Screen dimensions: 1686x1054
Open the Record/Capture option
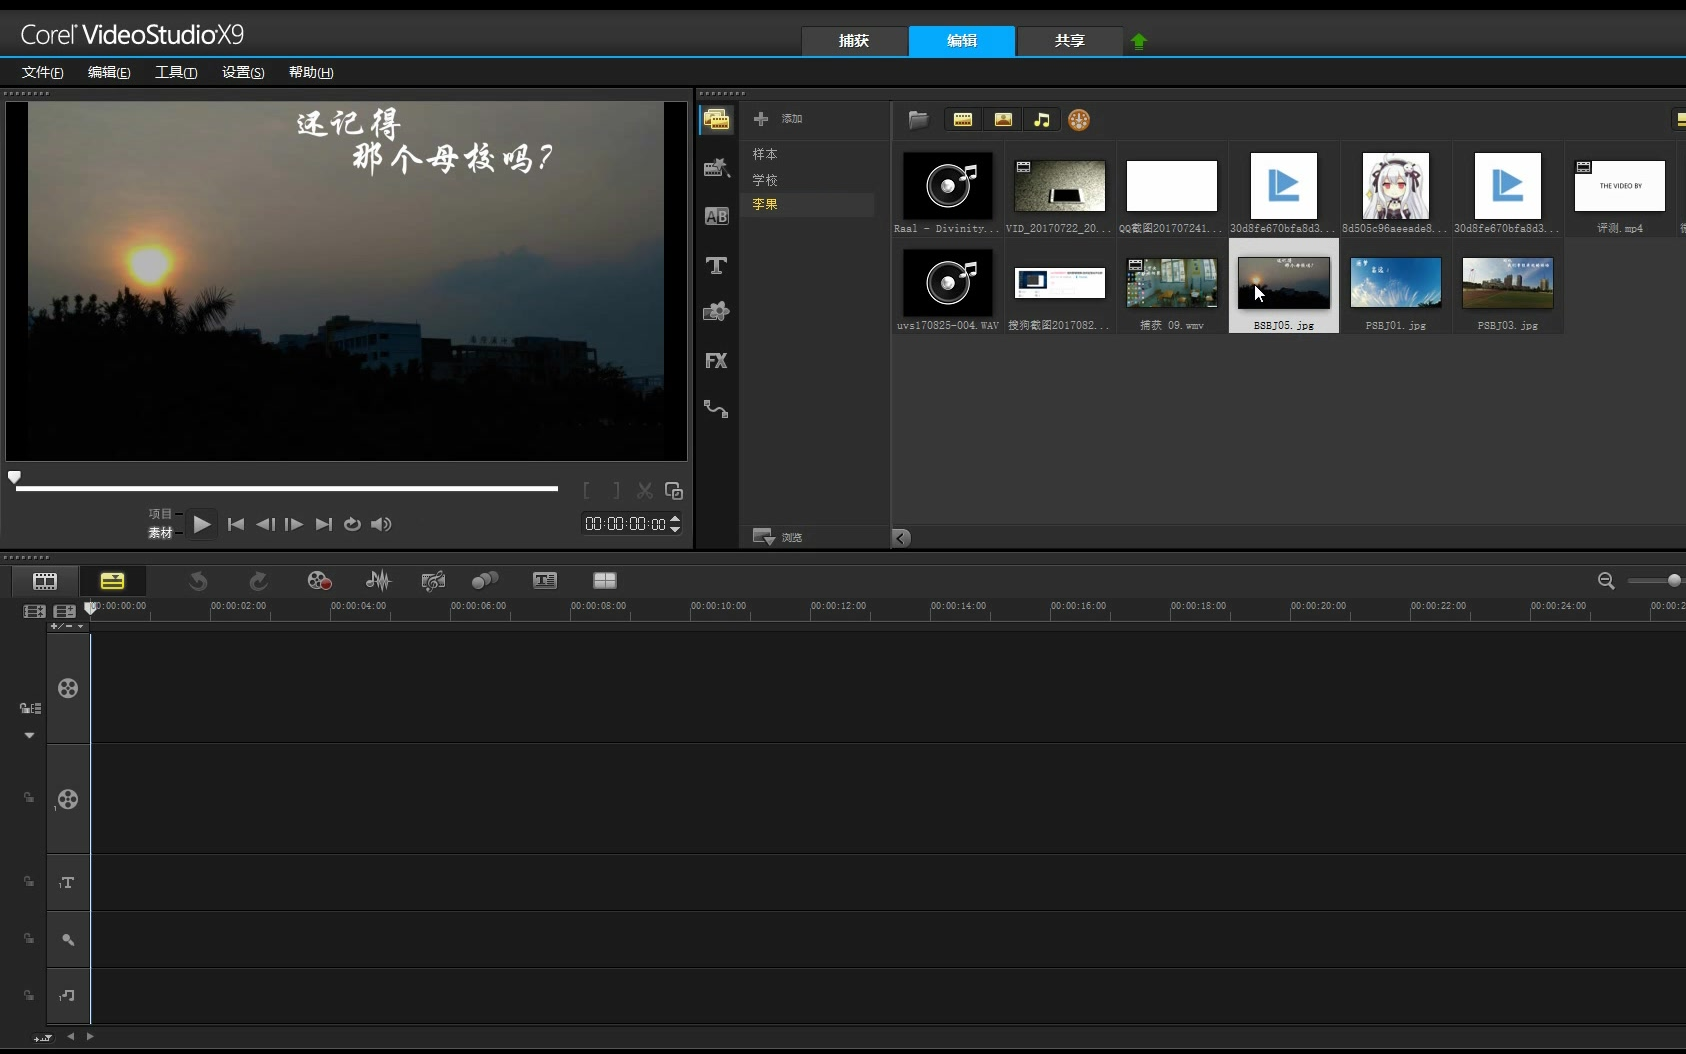pos(319,581)
